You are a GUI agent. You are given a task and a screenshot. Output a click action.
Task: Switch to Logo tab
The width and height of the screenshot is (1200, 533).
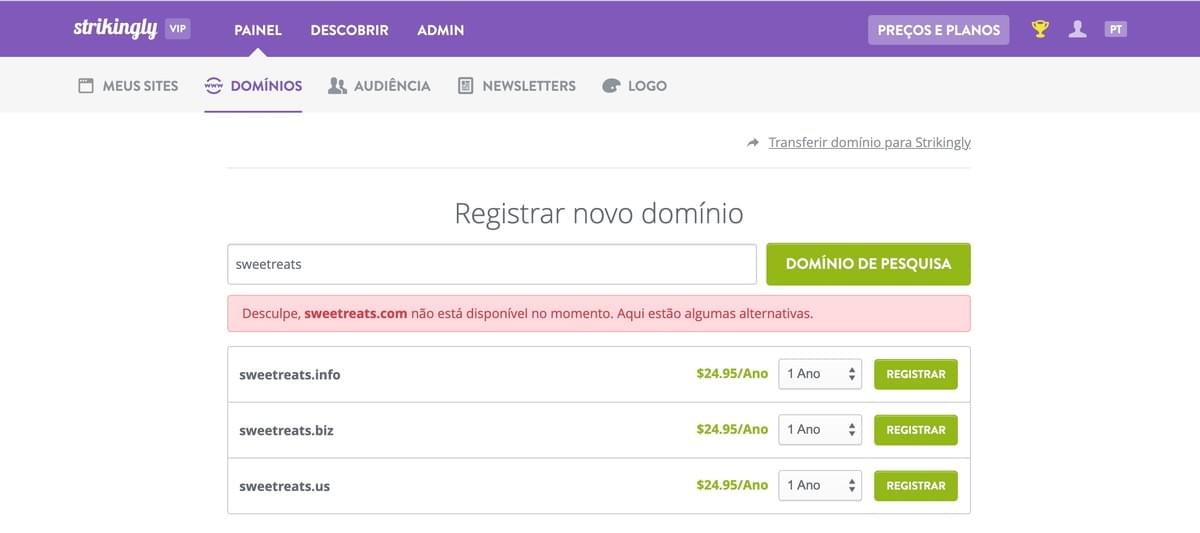634,86
